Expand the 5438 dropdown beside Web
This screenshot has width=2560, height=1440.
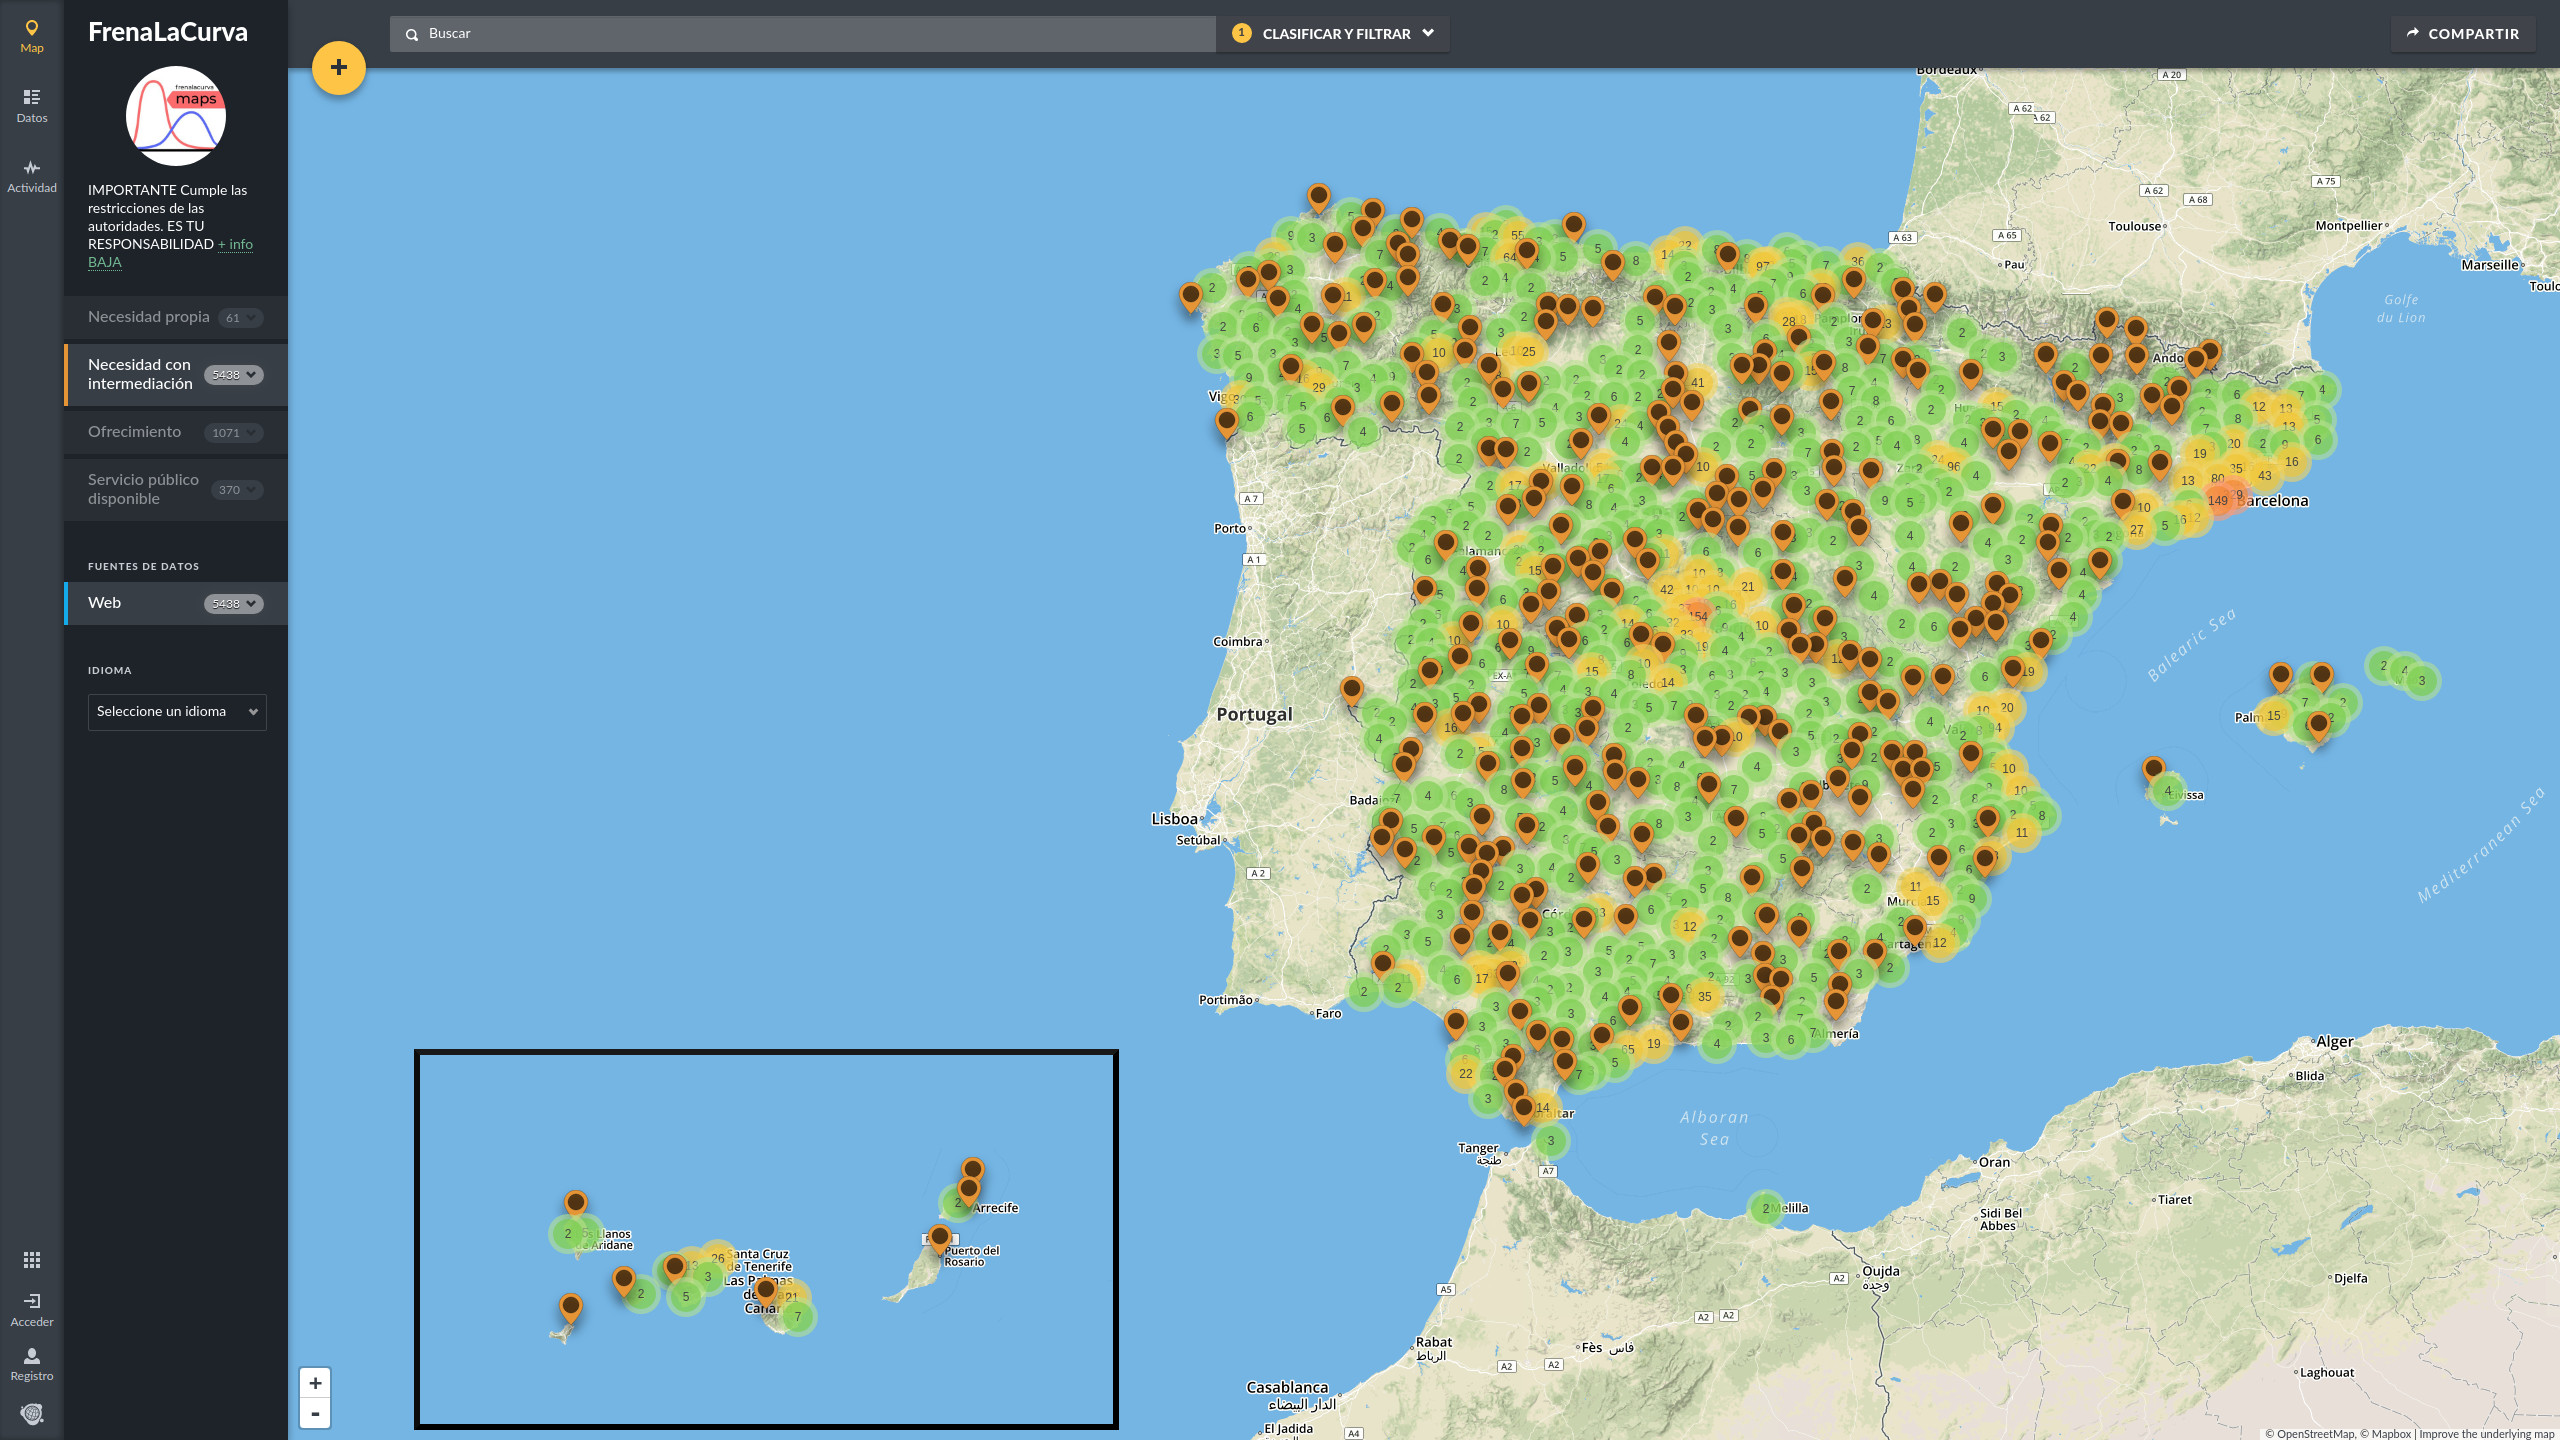pyautogui.click(x=233, y=604)
